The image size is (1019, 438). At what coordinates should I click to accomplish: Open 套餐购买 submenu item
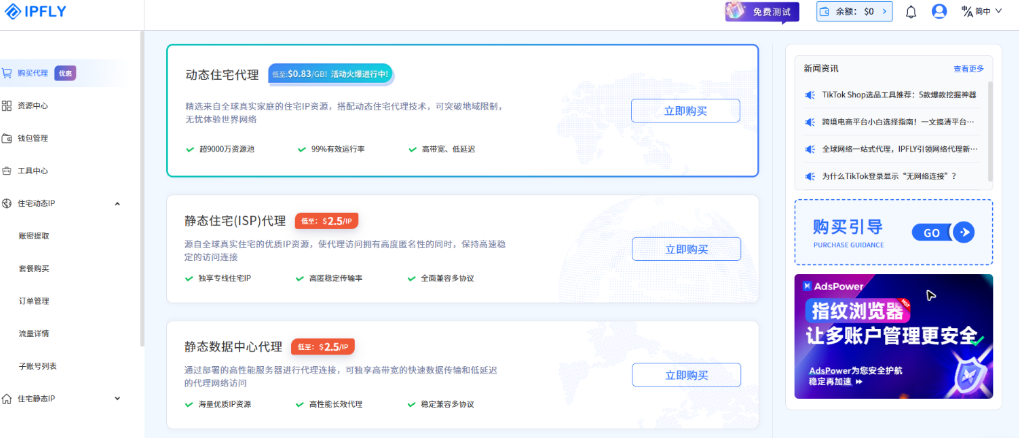[x=34, y=268]
